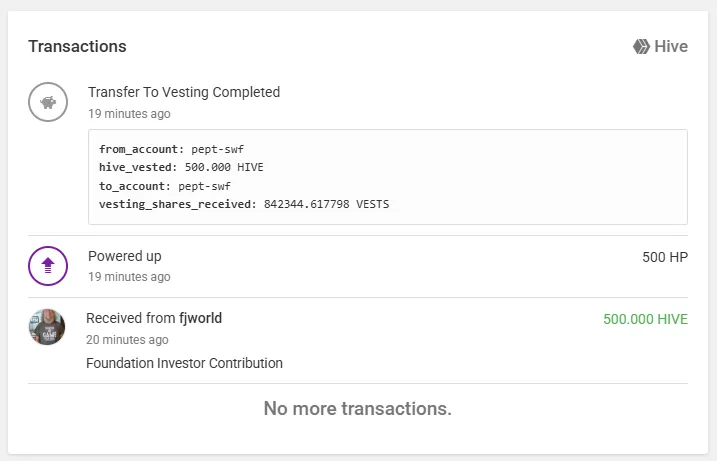Click the Powered up 19 minutes ago timestamp
The height and width of the screenshot is (461, 717).
coord(129,277)
